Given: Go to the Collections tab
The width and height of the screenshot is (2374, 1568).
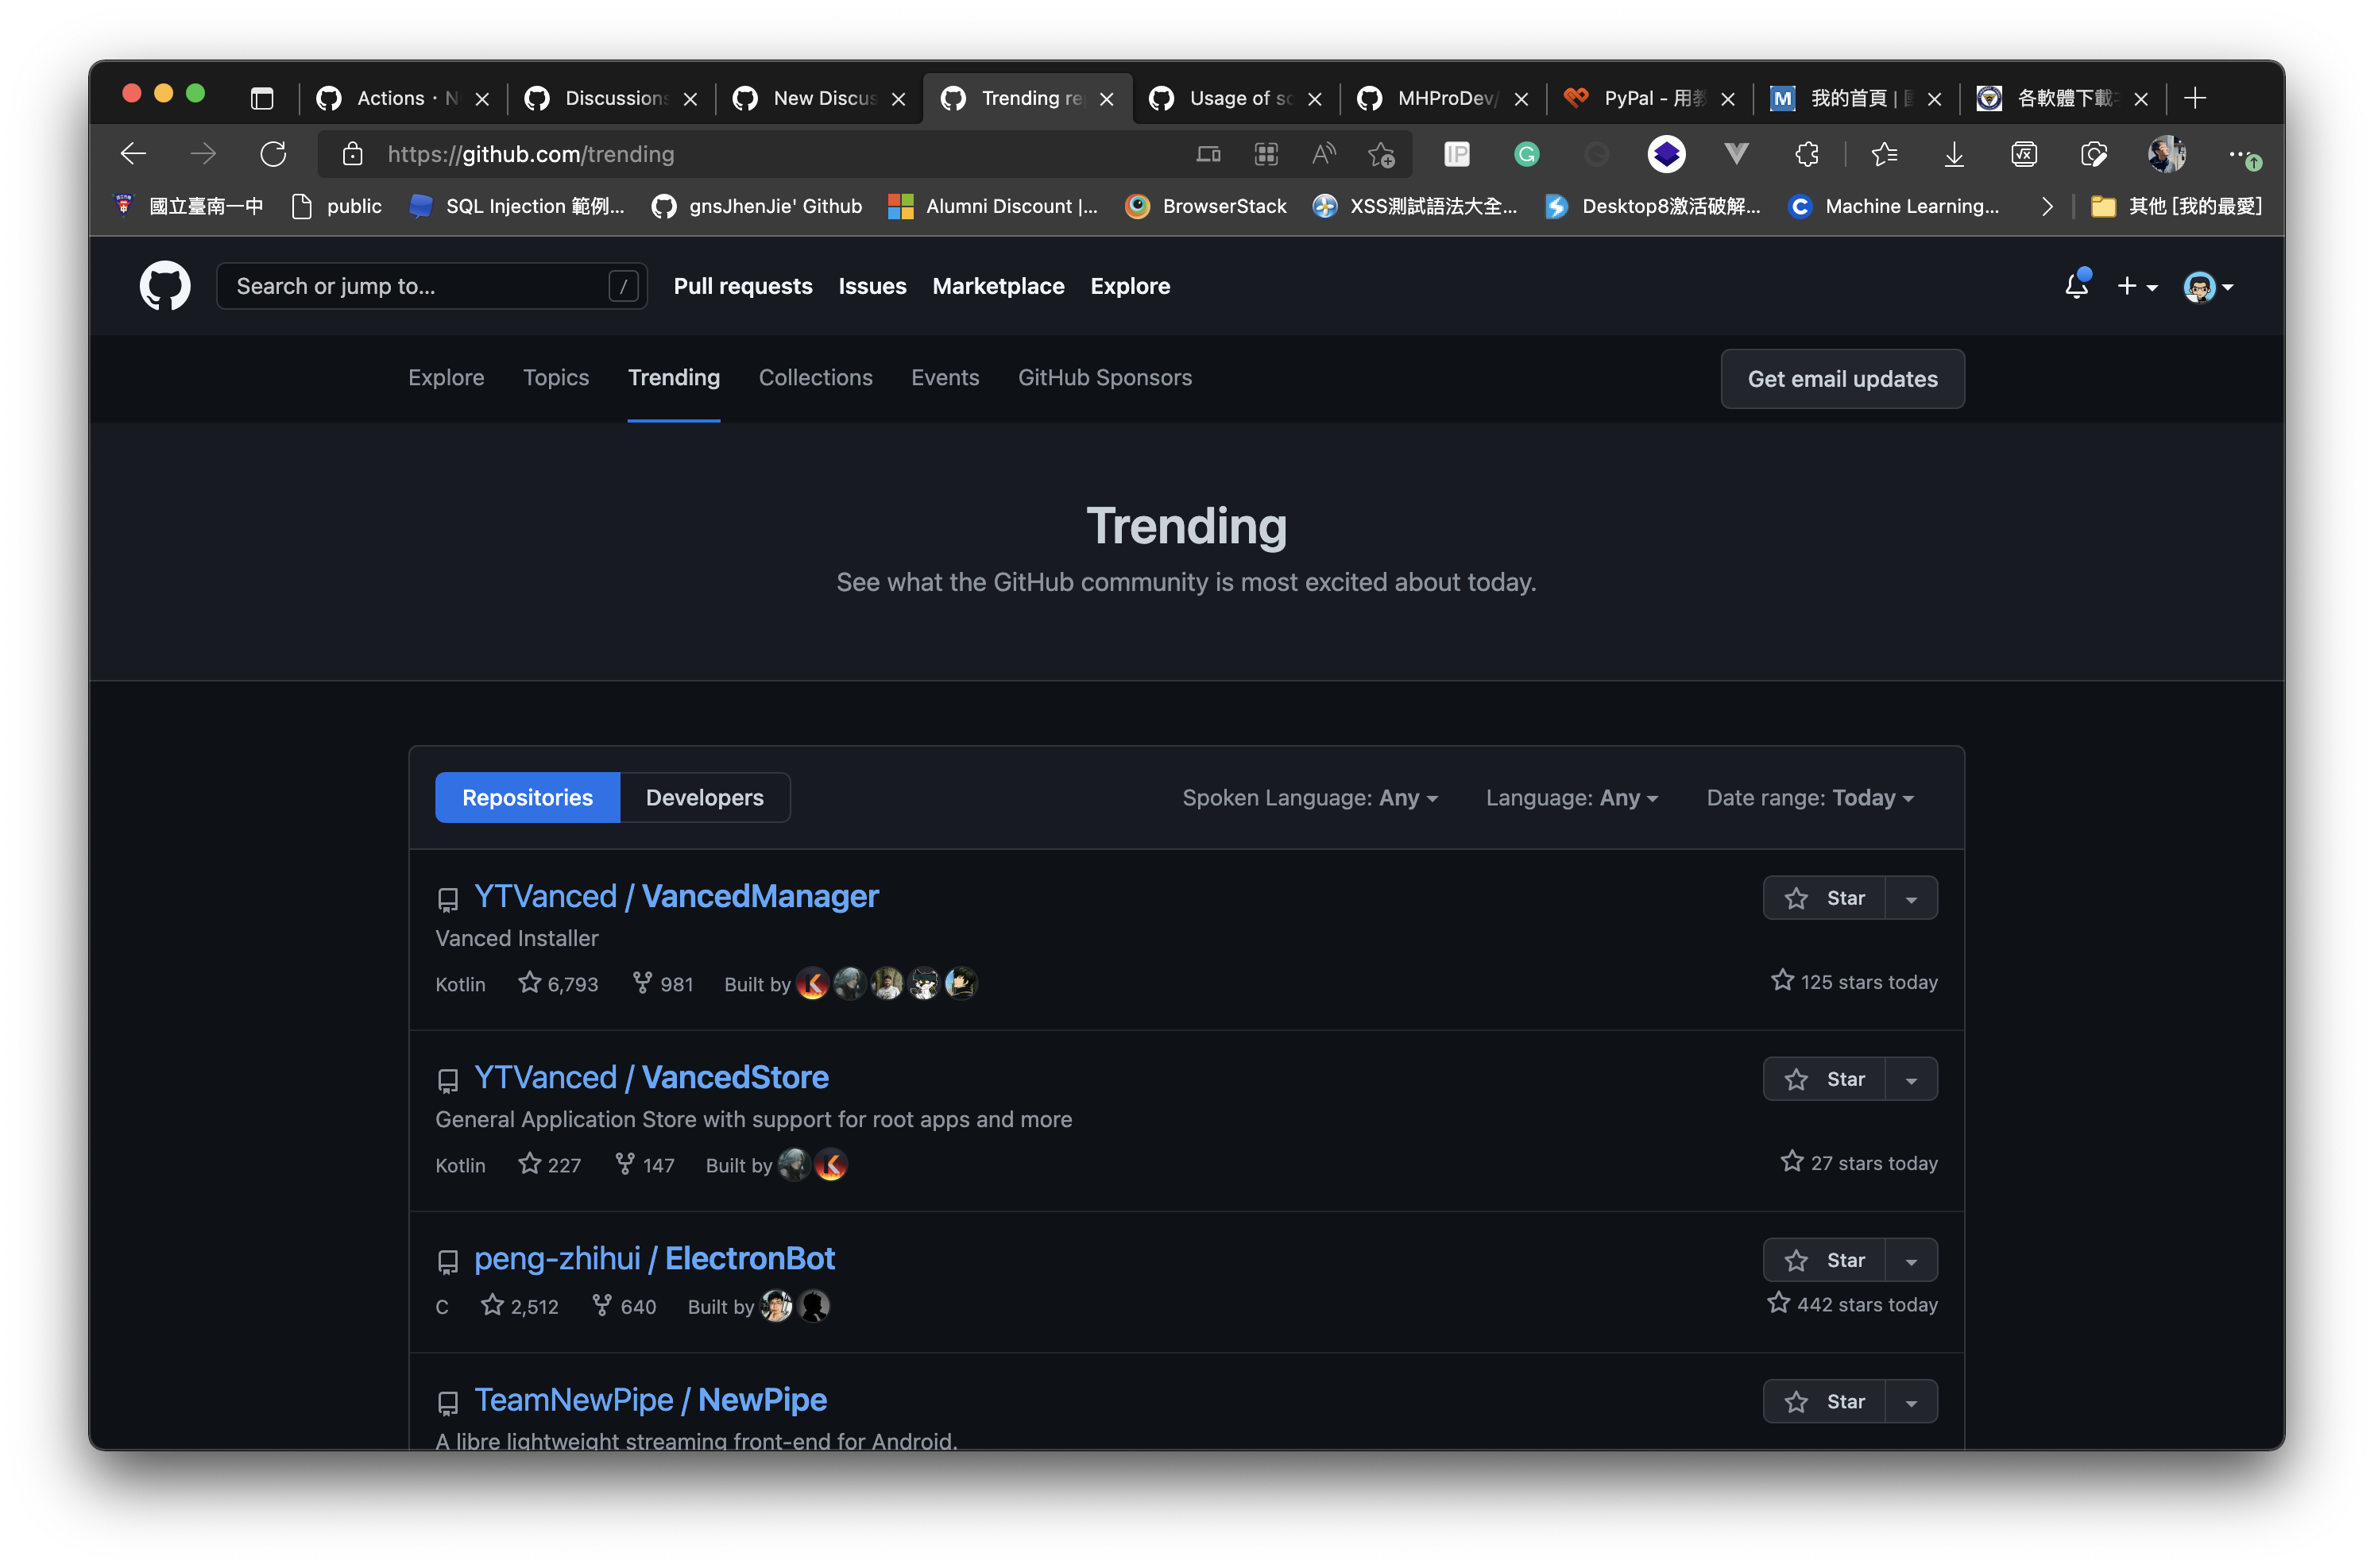Looking at the screenshot, I should click(x=815, y=378).
